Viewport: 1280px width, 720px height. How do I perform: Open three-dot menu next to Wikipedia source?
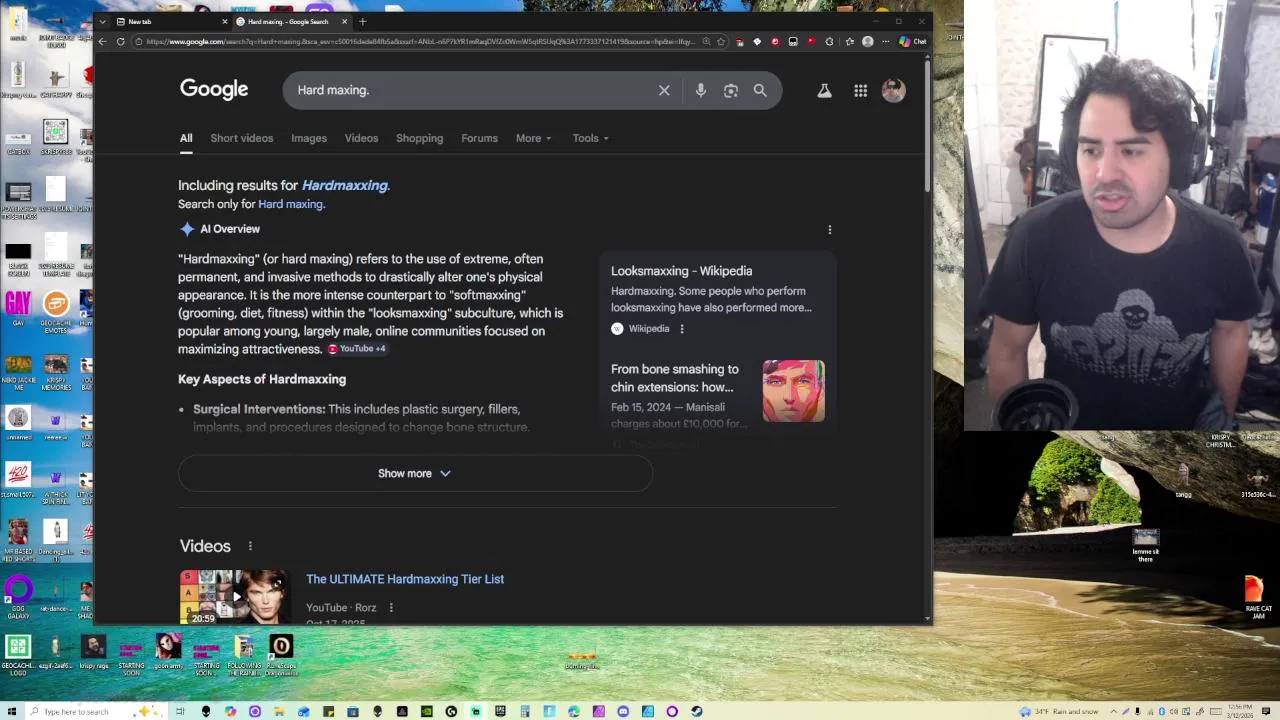pyautogui.click(x=682, y=329)
